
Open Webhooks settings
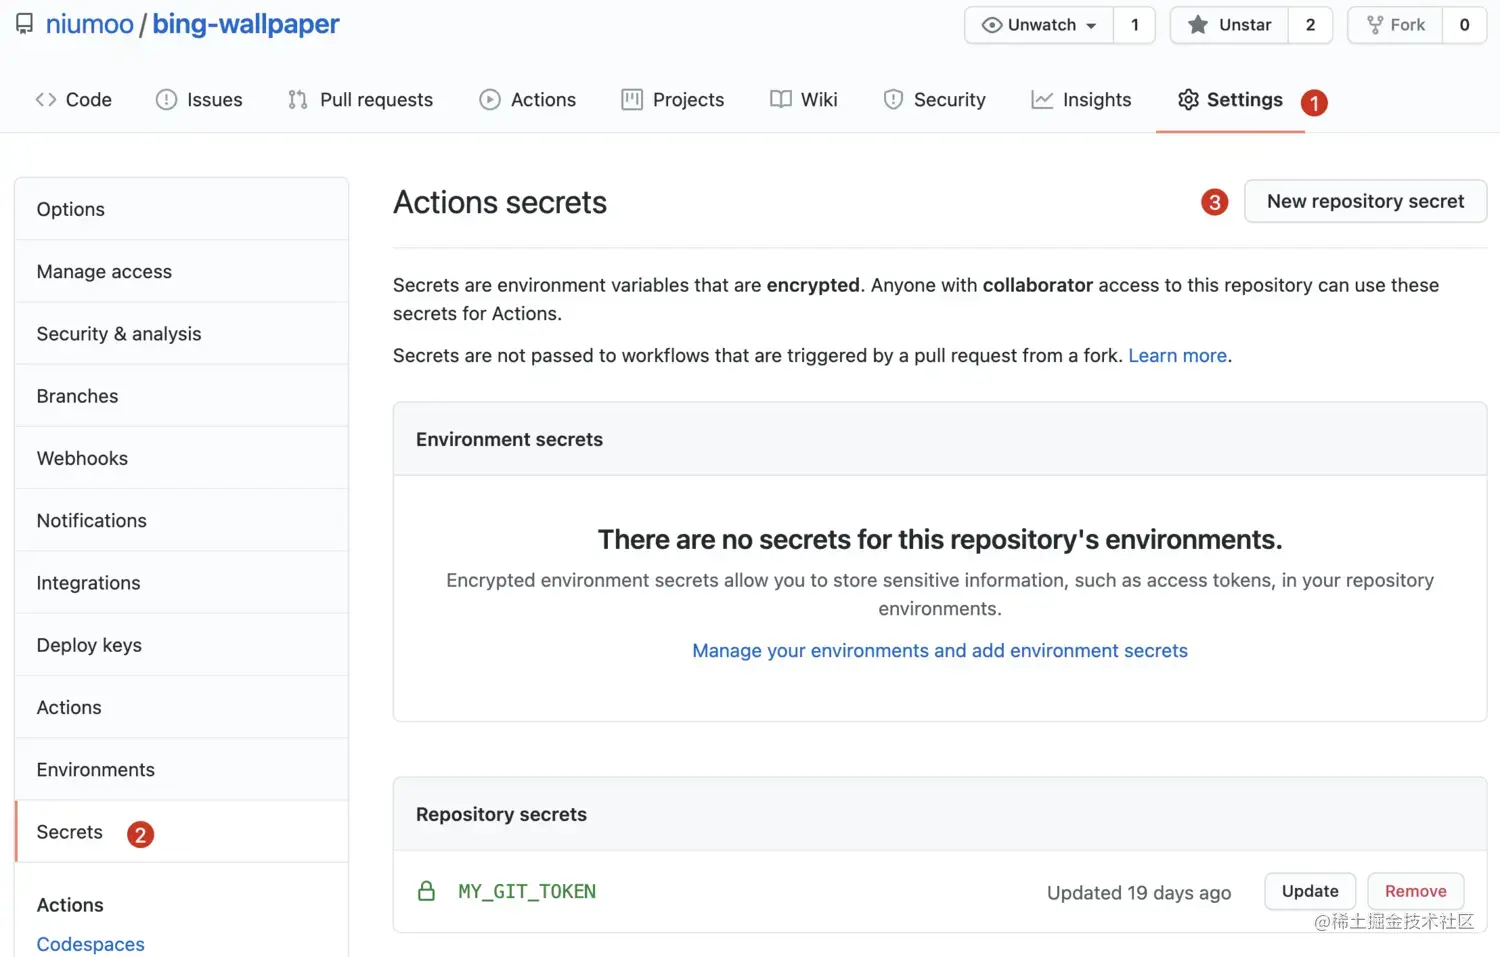point(182,458)
